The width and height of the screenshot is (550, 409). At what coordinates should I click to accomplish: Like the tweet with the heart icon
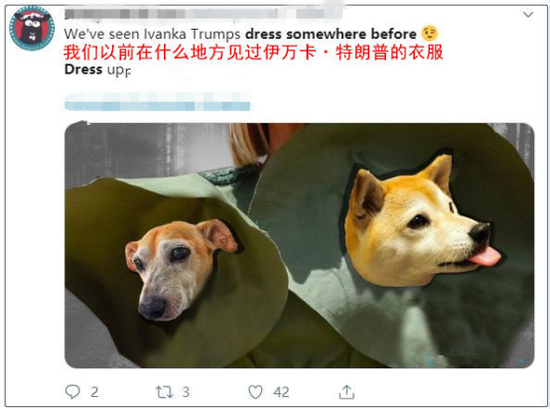click(255, 392)
